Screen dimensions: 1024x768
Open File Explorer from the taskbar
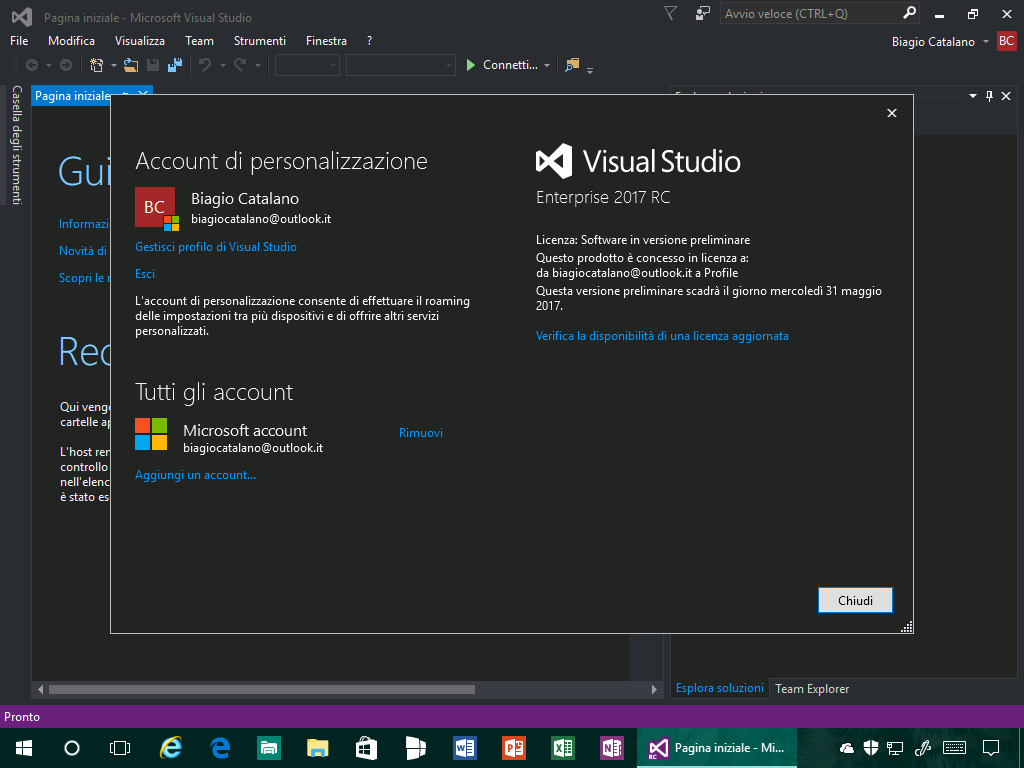[x=318, y=748]
